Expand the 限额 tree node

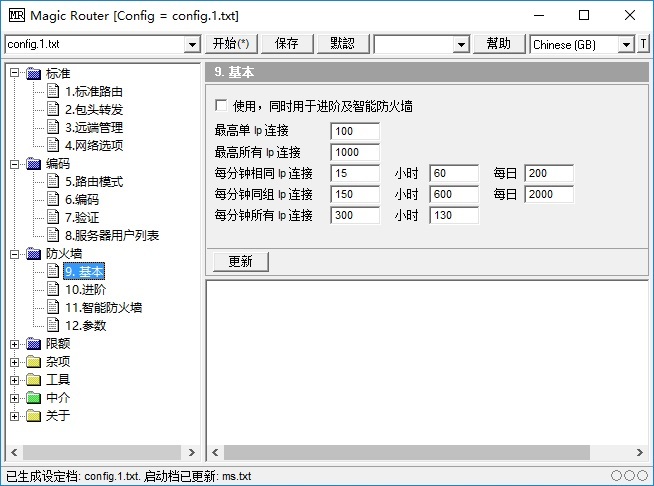(15, 344)
